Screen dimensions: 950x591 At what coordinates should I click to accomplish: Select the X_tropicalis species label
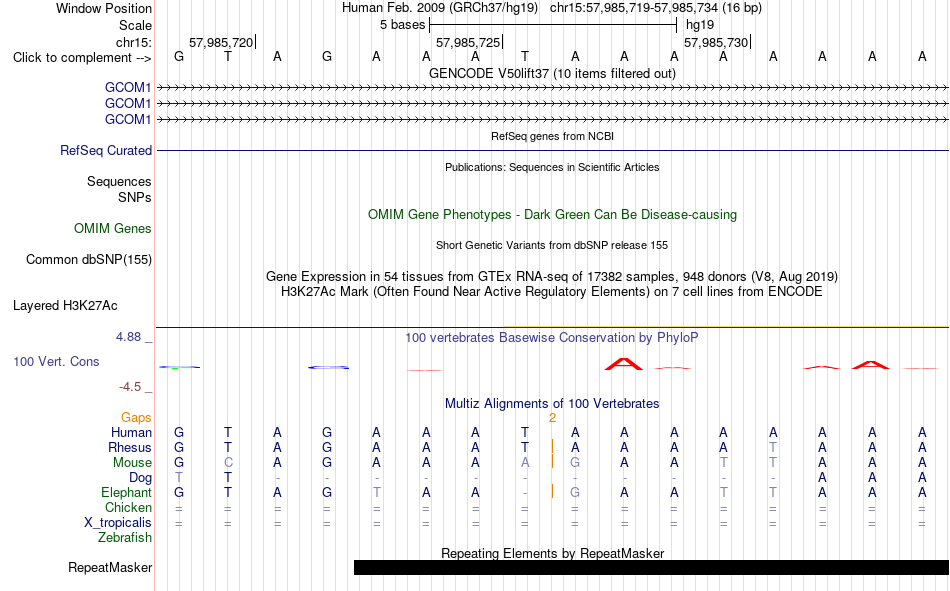[118, 523]
